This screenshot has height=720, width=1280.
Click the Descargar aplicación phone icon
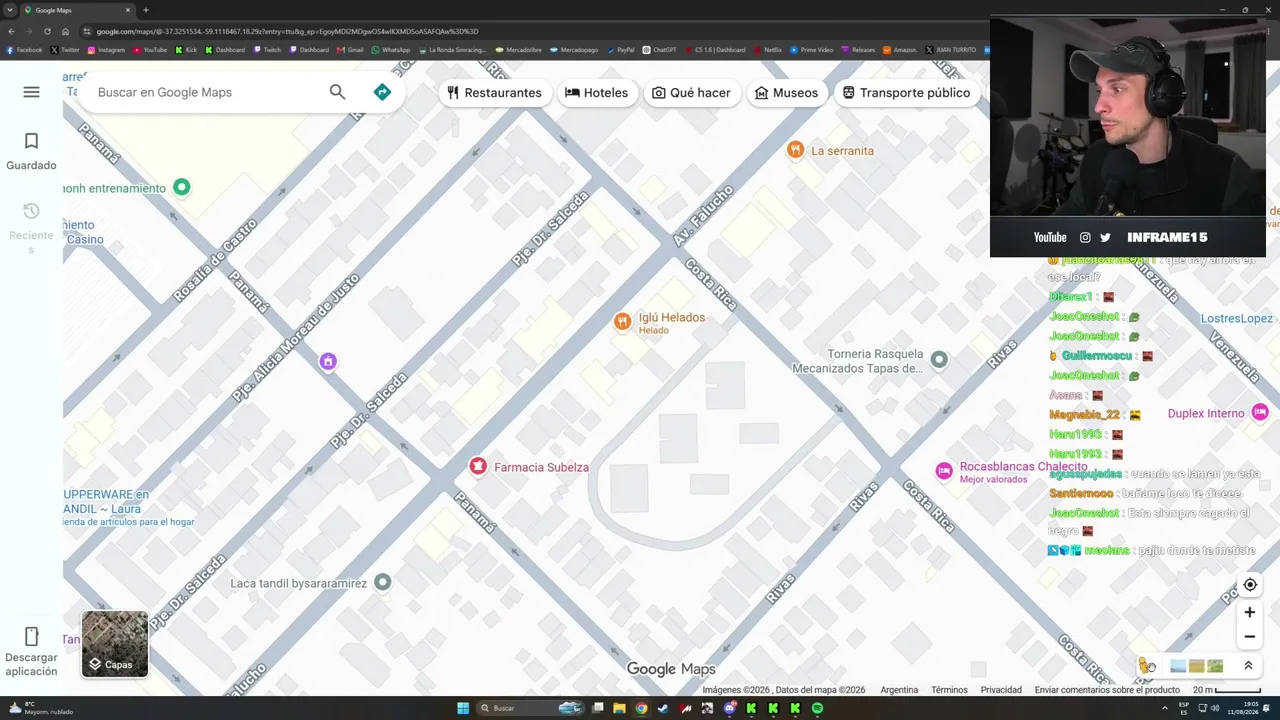point(31,637)
